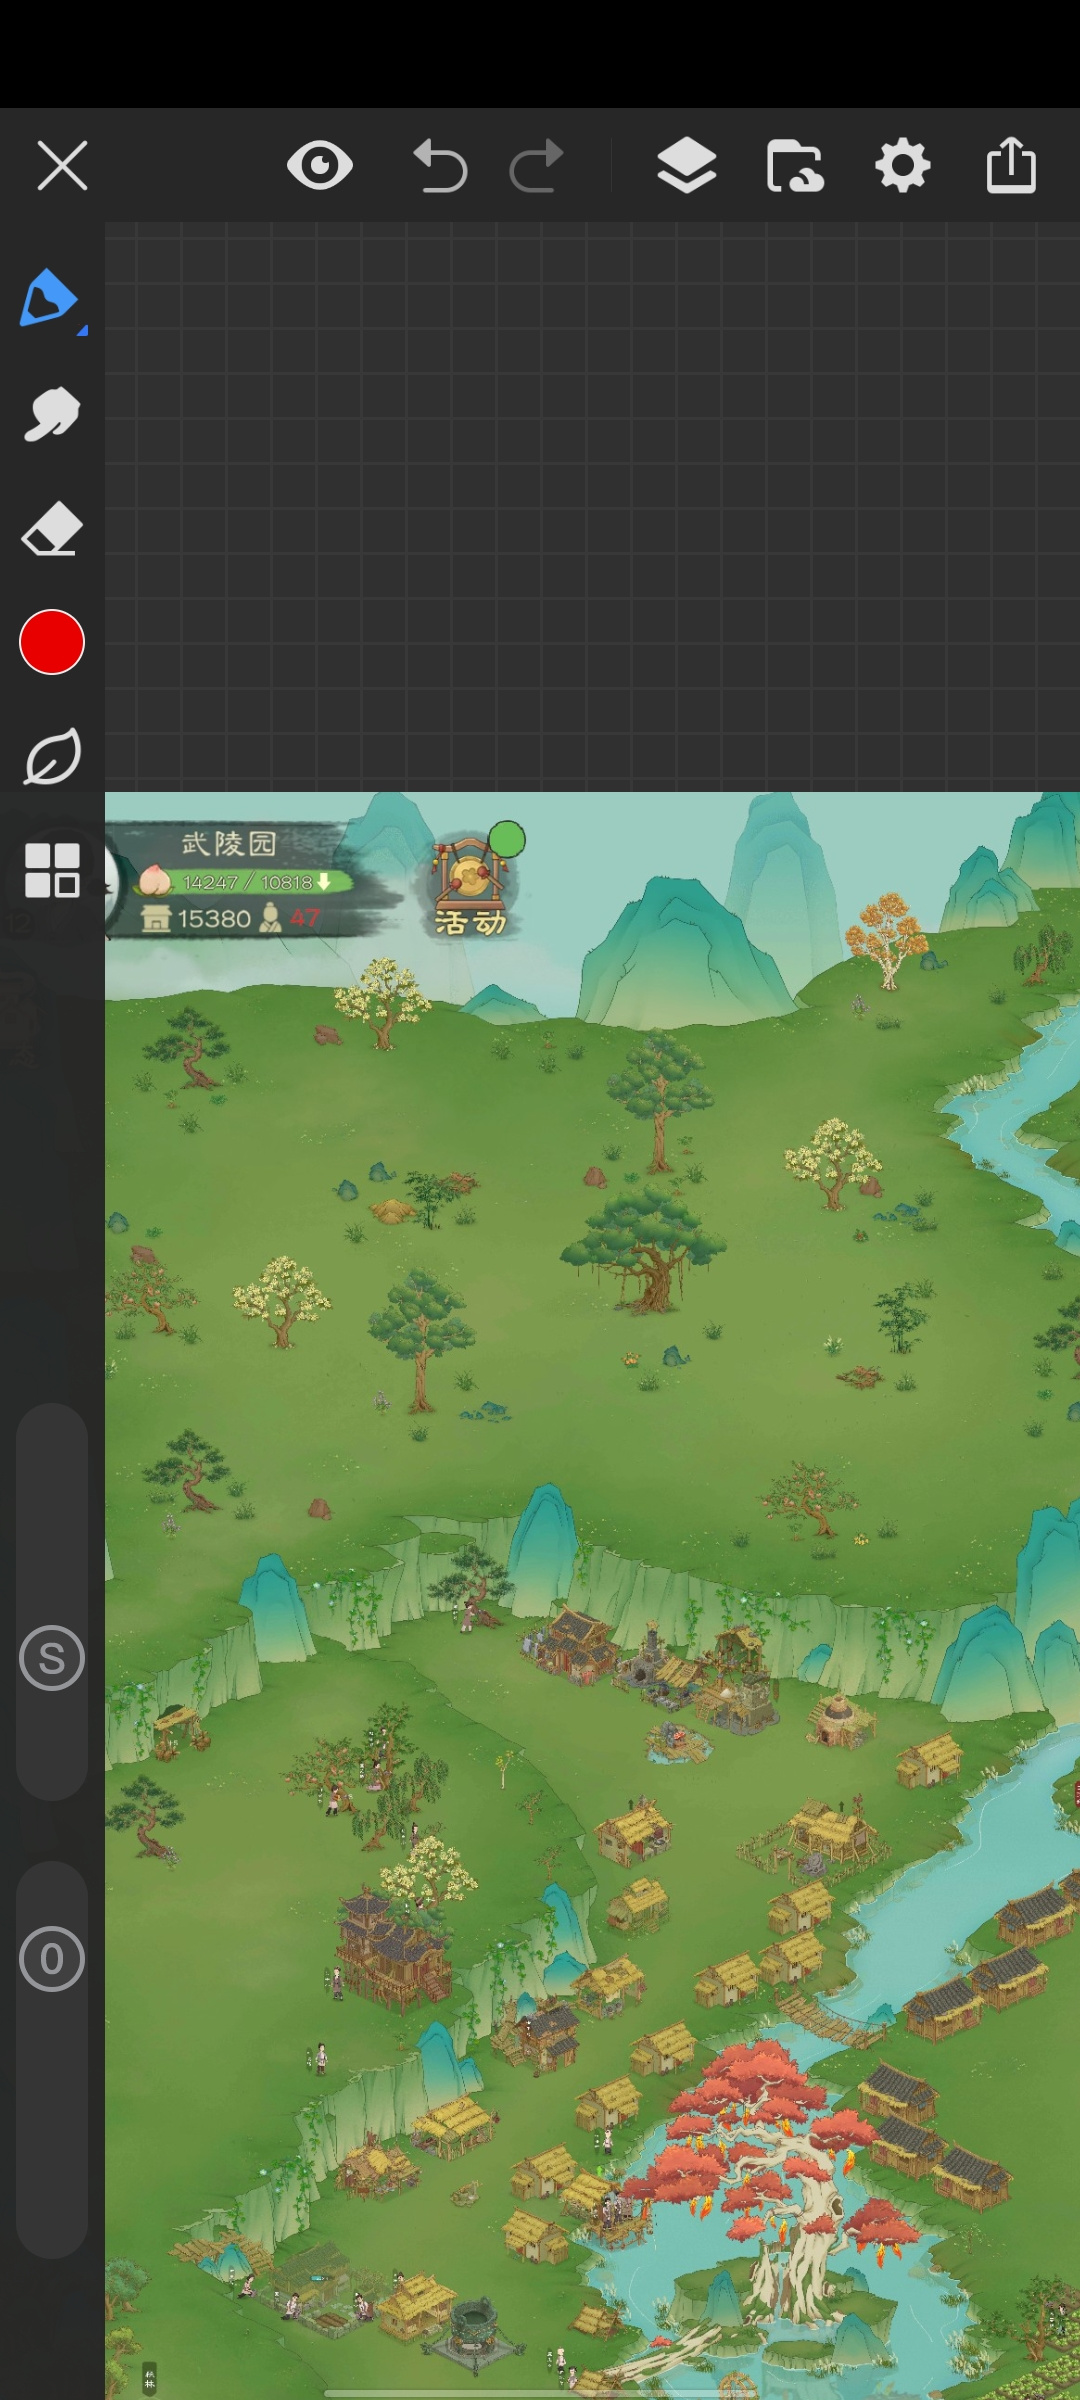Click the 活动 event gong button
1080x2400 pixels.
[x=470, y=885]
